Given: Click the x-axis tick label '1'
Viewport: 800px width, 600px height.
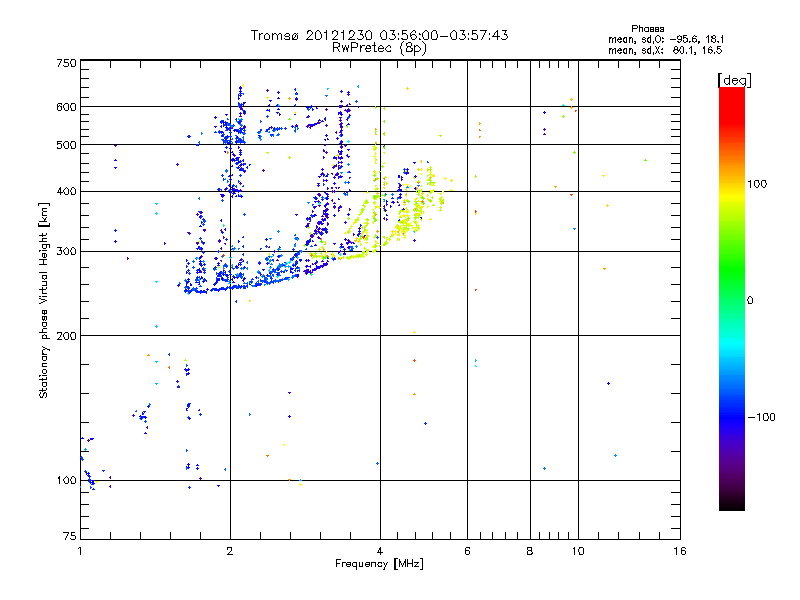Looking at the screenshot, I should [x=80, y=551].
